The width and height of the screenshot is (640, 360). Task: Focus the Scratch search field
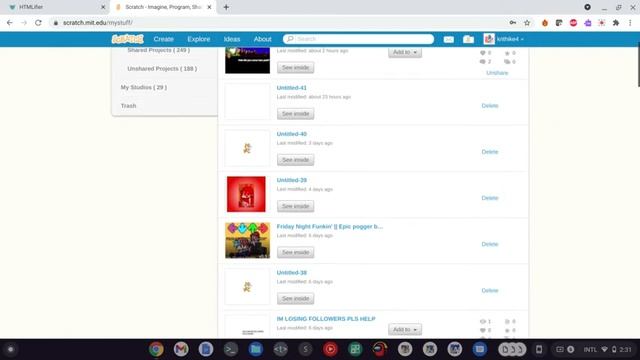tap(358, 39)
